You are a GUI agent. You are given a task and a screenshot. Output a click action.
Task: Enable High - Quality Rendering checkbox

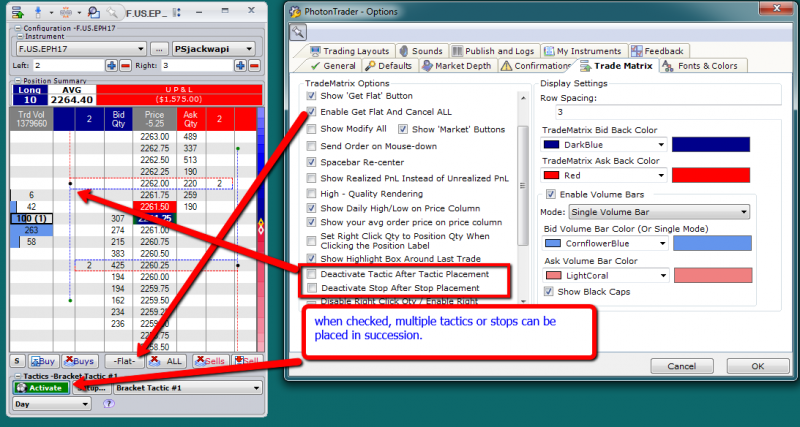tap(311, 193)
